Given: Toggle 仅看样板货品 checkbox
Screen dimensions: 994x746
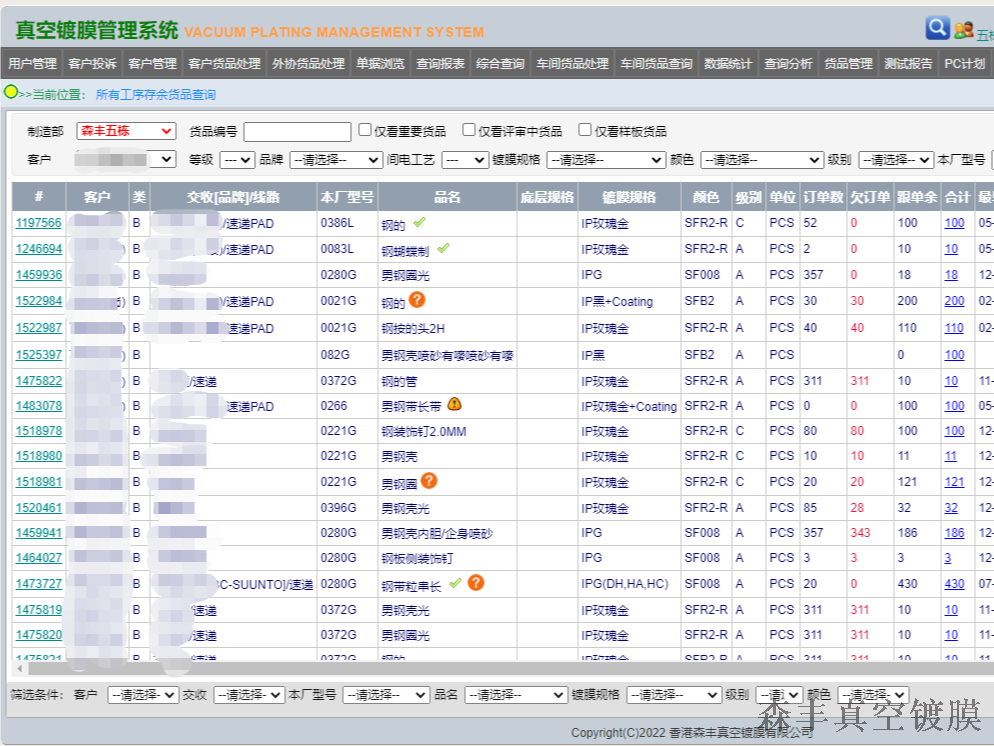Looking at the screenshot, I should tap(584, 130).
